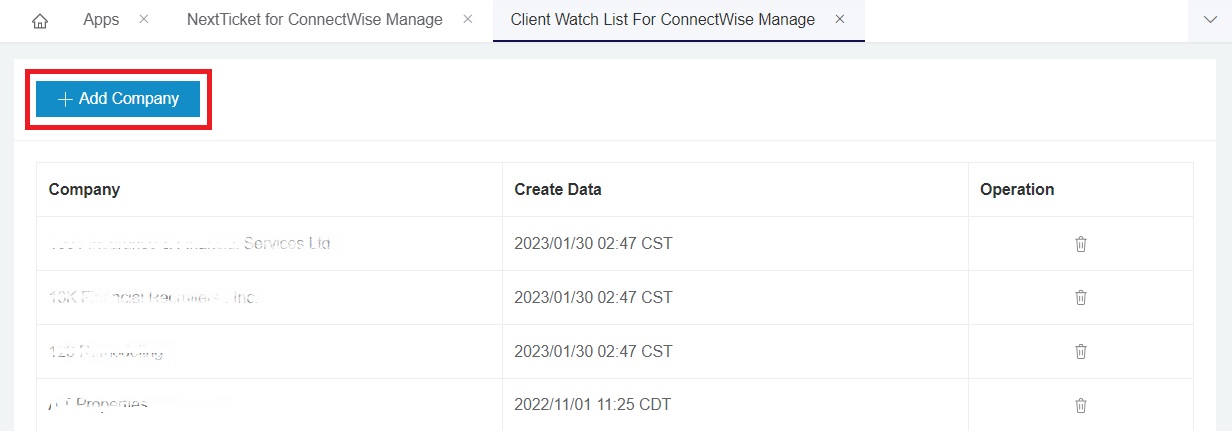Close the Client Watch List tab
This screenshot has height=431, width=1232.
click(840, 20)
